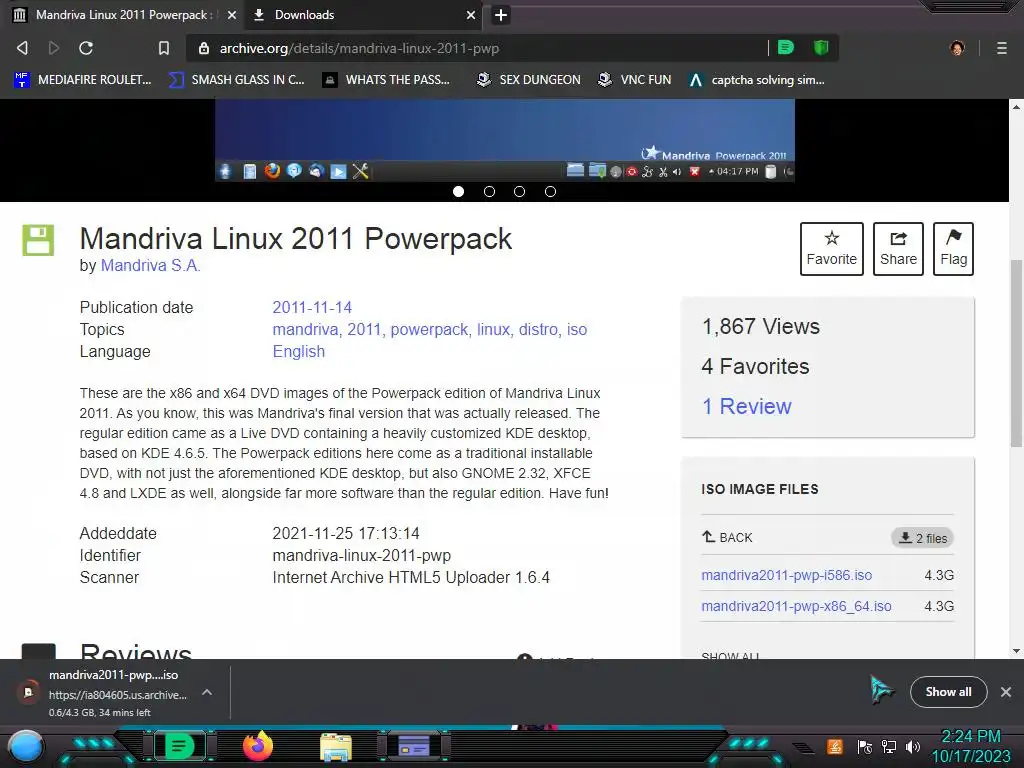The image size is (1024, 768).
Task: Open the VNC FUN bookmark
Action: pyautogui.click(x=635, y=80)
